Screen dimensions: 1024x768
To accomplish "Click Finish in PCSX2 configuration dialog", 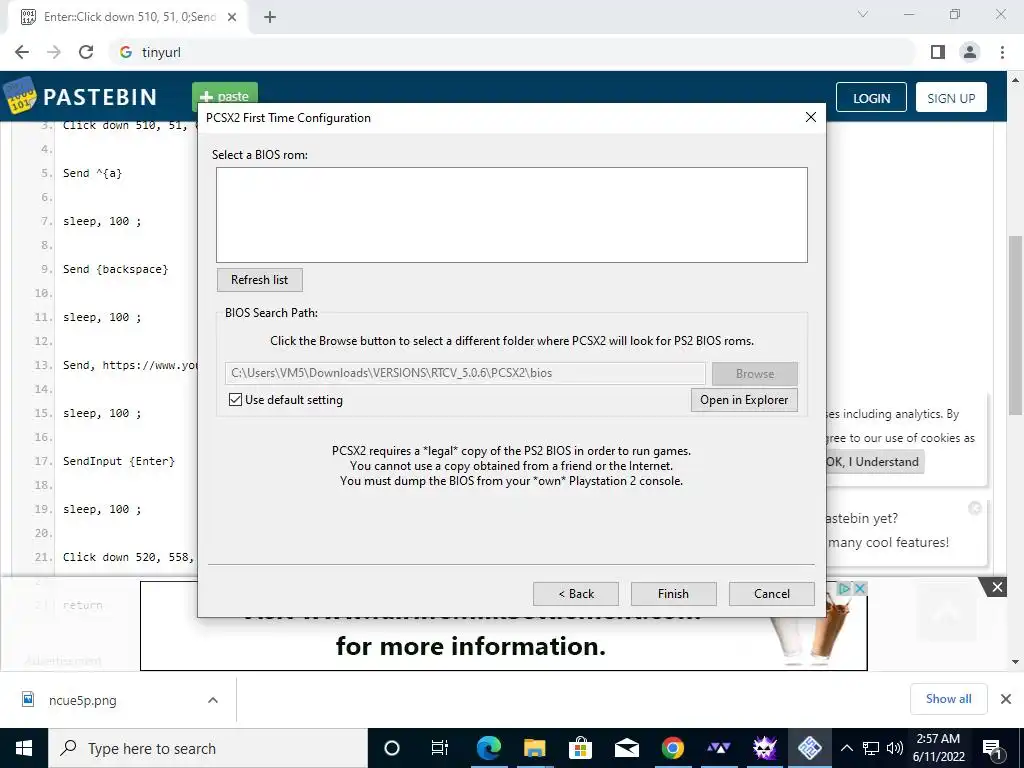I will coord(673,594).
